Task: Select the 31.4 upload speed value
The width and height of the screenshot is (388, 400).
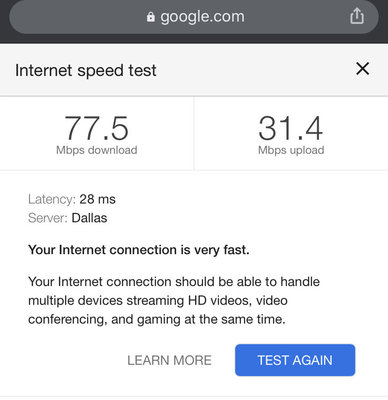Action: (291, 128)
